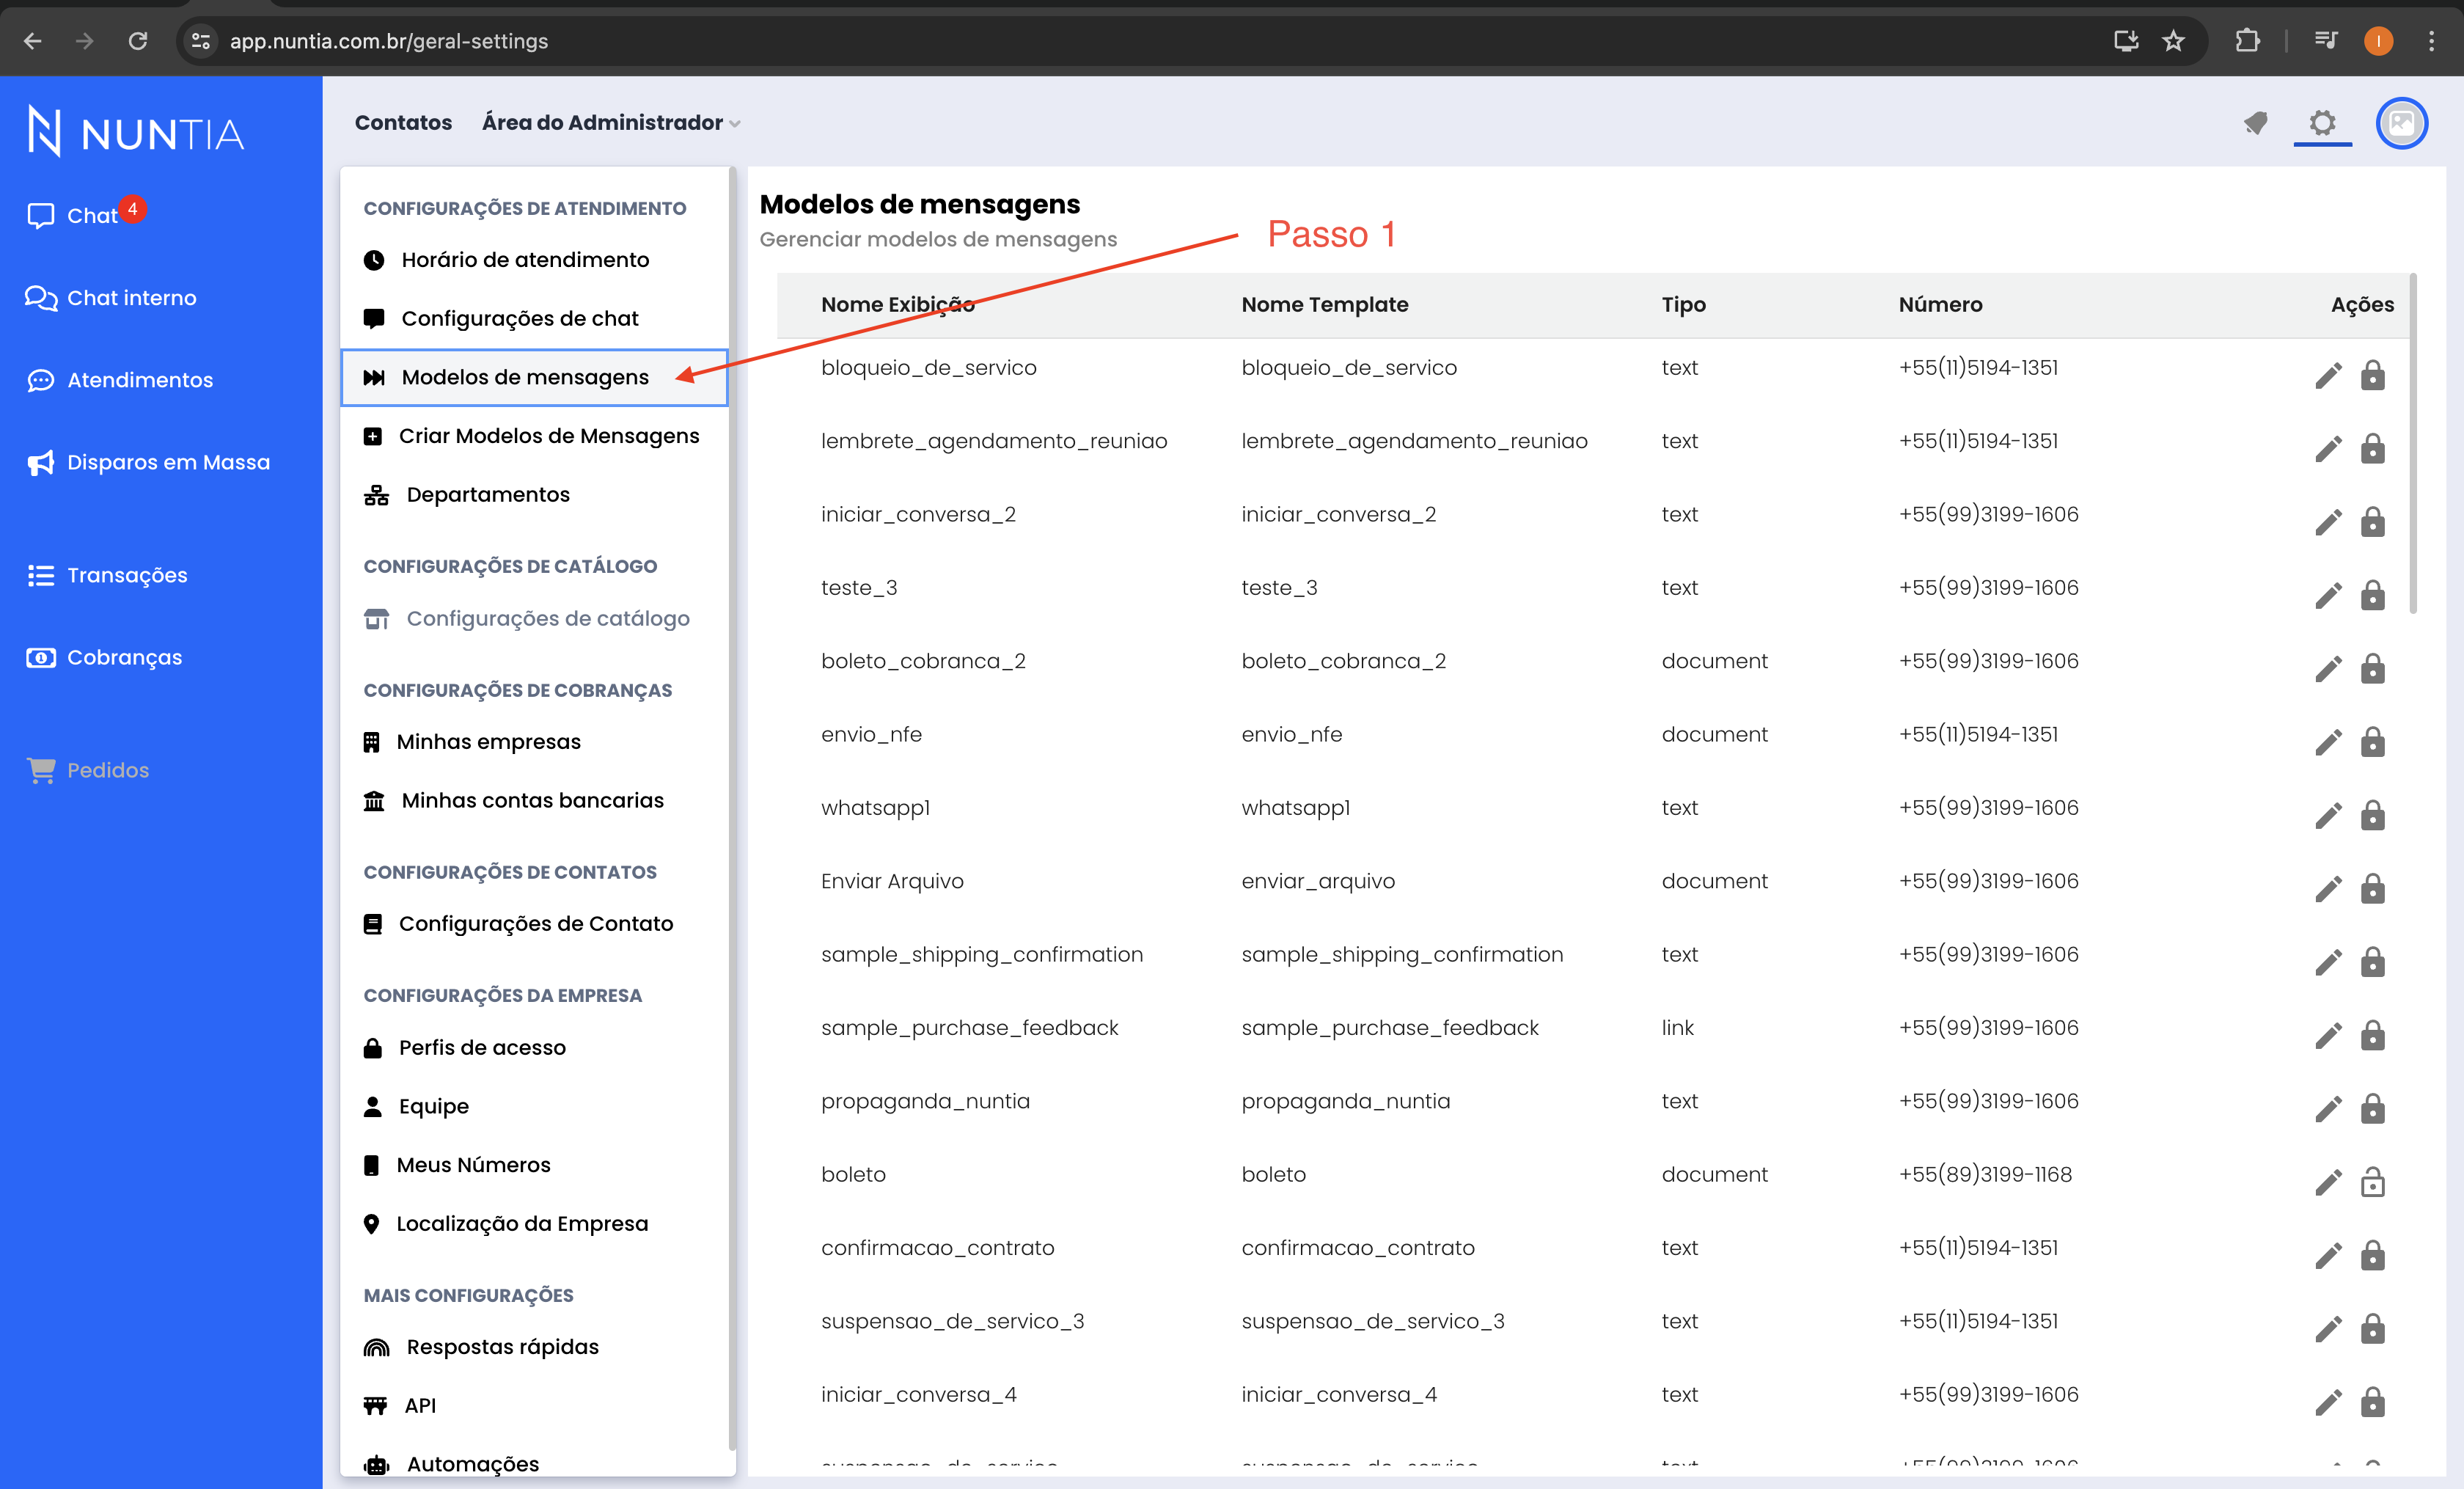Click the notifications bell icon
Viewport: 2464px width, 1489px height.
(2254, 123)
